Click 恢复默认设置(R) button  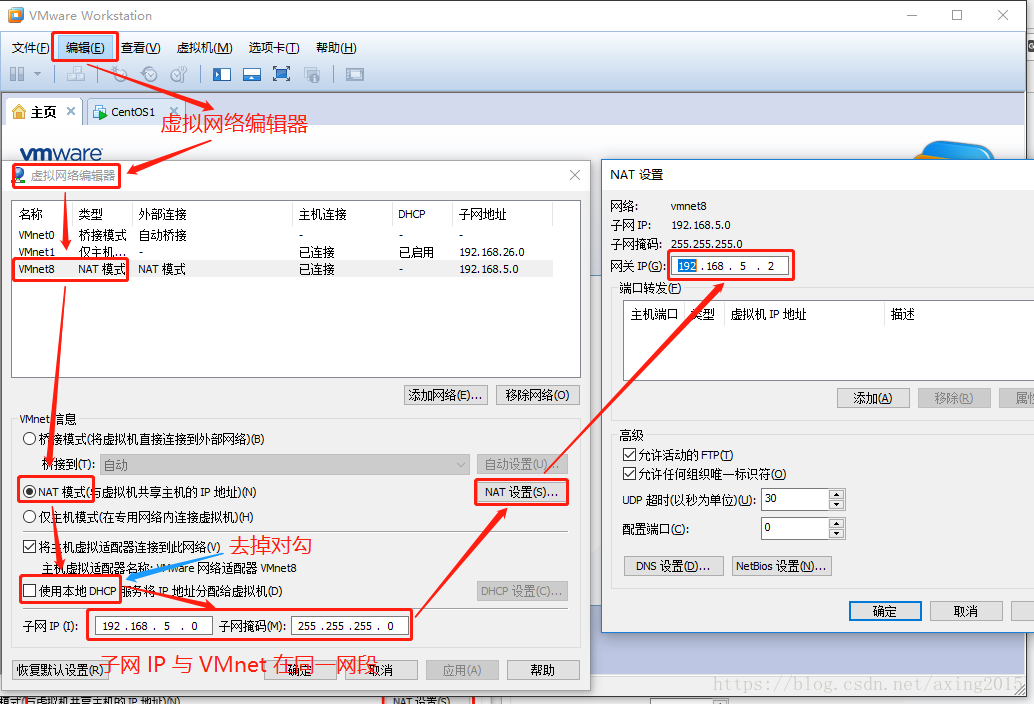[x=59, y=670]
